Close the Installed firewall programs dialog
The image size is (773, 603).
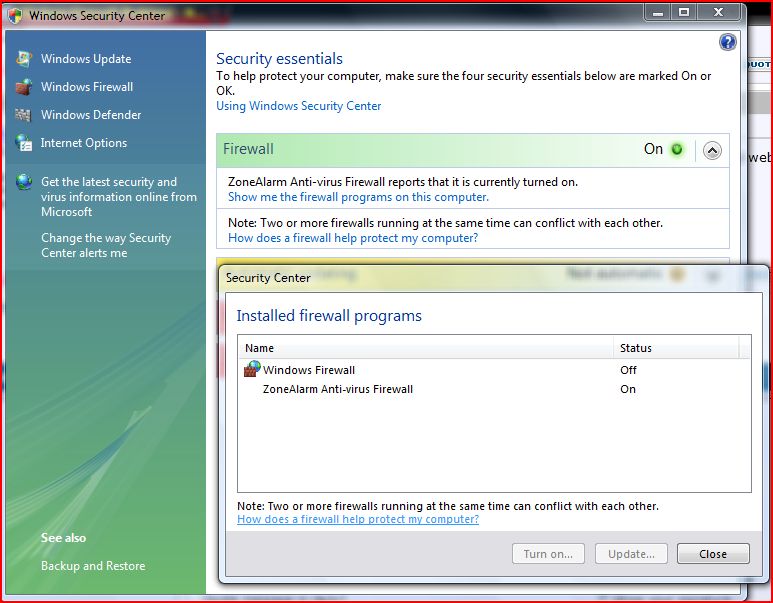[x=713, y=554]
